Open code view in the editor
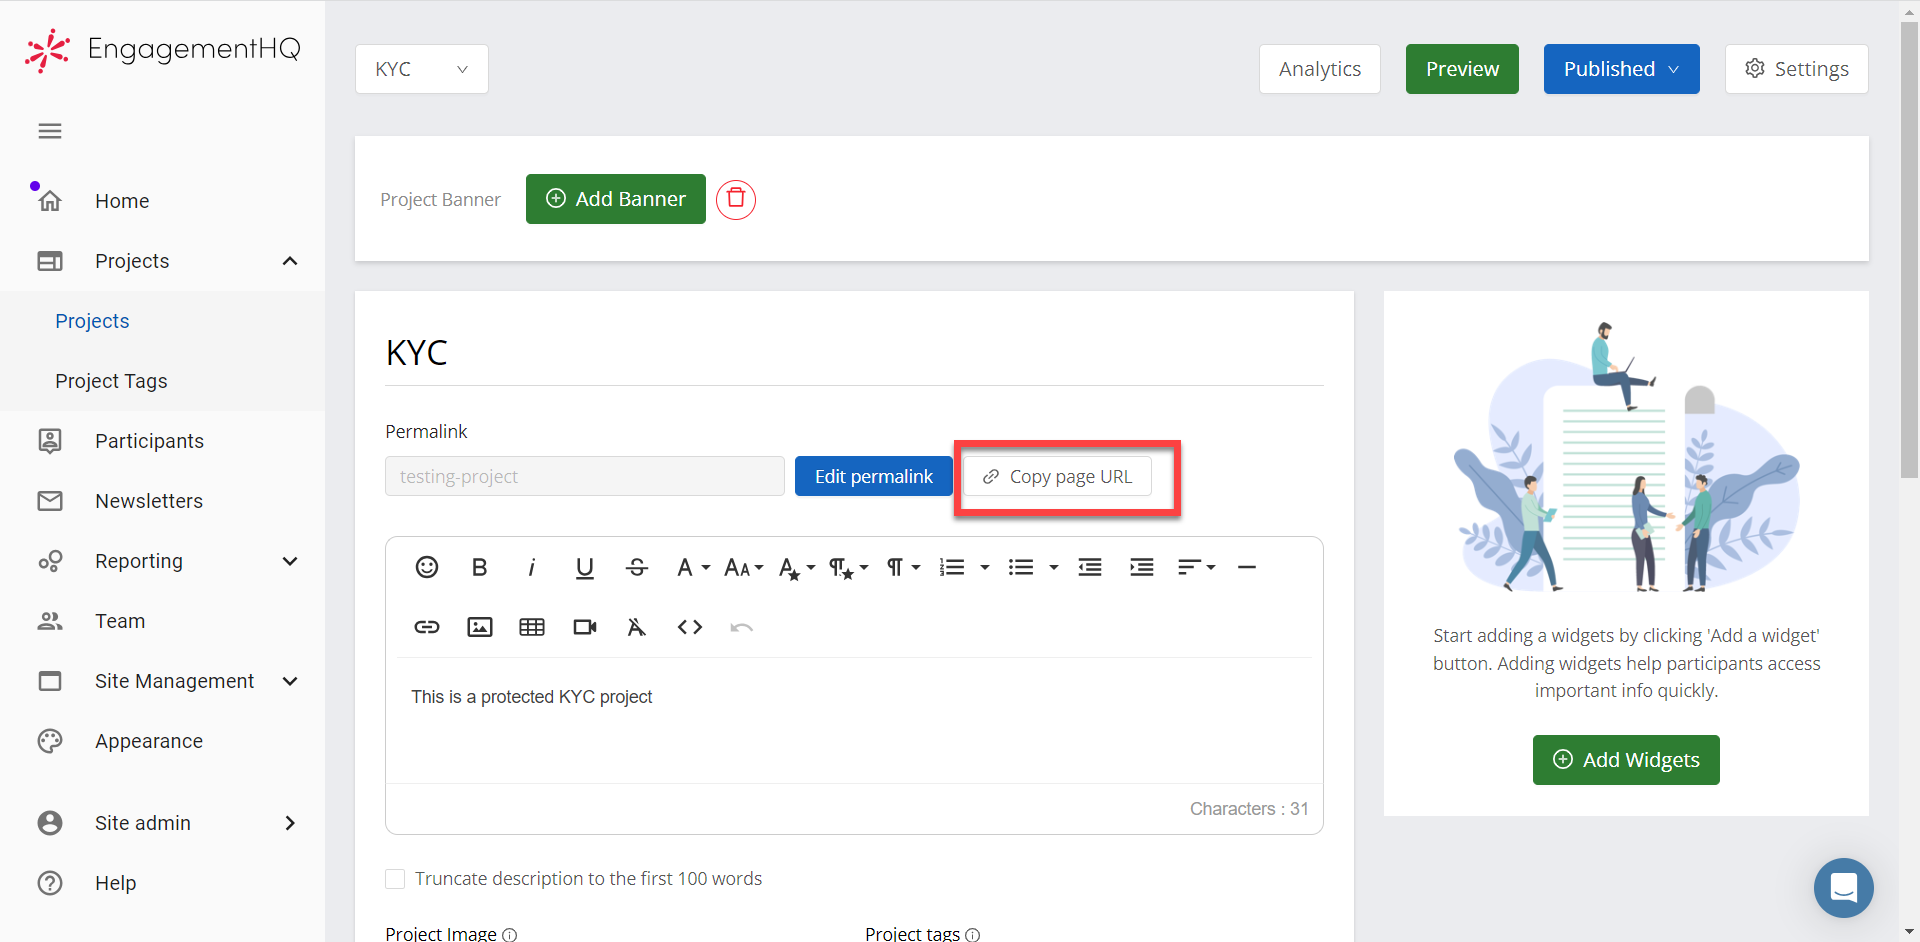Screen dimensions: 1920x942 (690, 627)
